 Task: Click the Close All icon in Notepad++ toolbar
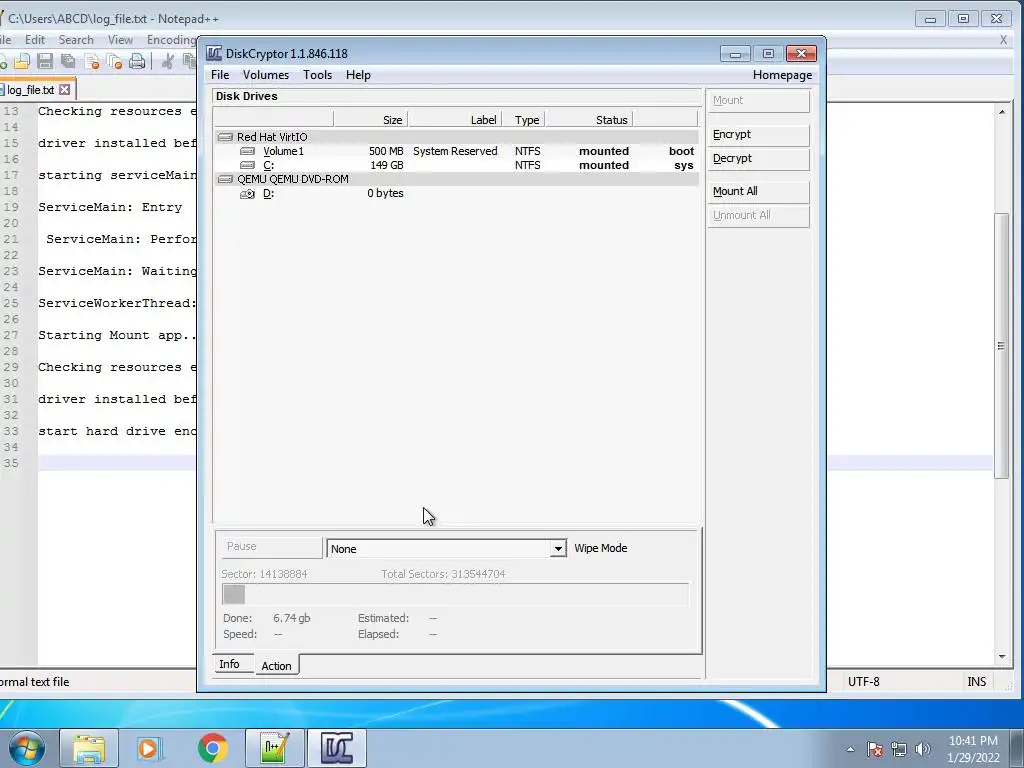pos(114,61)
